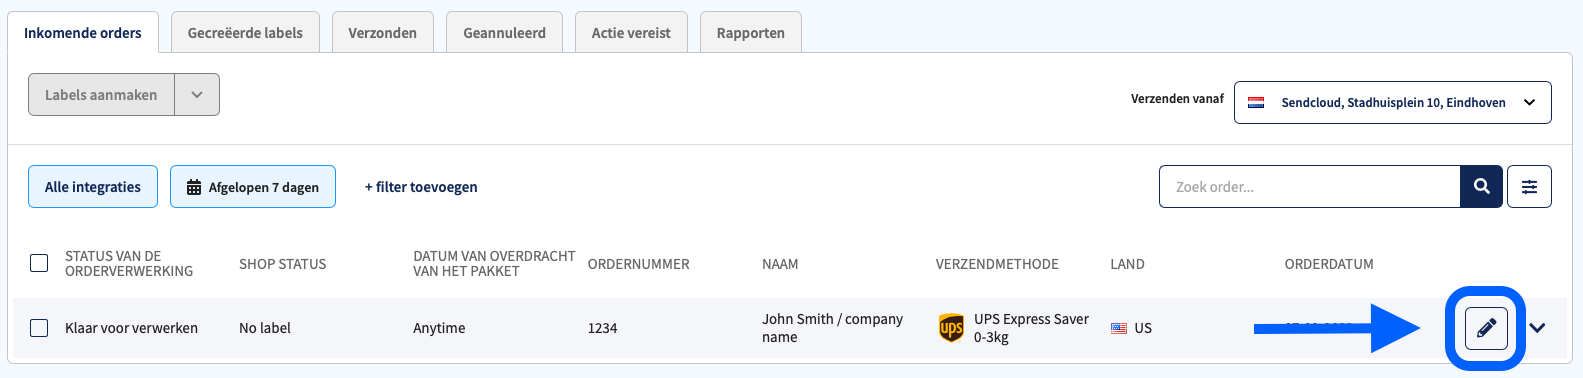Open the Labels aanmaken dropdown arrow
Viewport: 1583px width, 378px height.
click(197, 95)
